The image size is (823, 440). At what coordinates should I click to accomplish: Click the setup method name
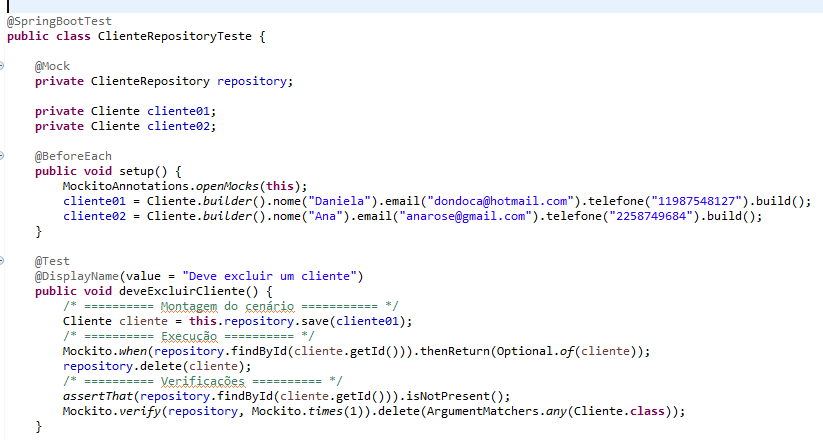[x=136, y=171]
